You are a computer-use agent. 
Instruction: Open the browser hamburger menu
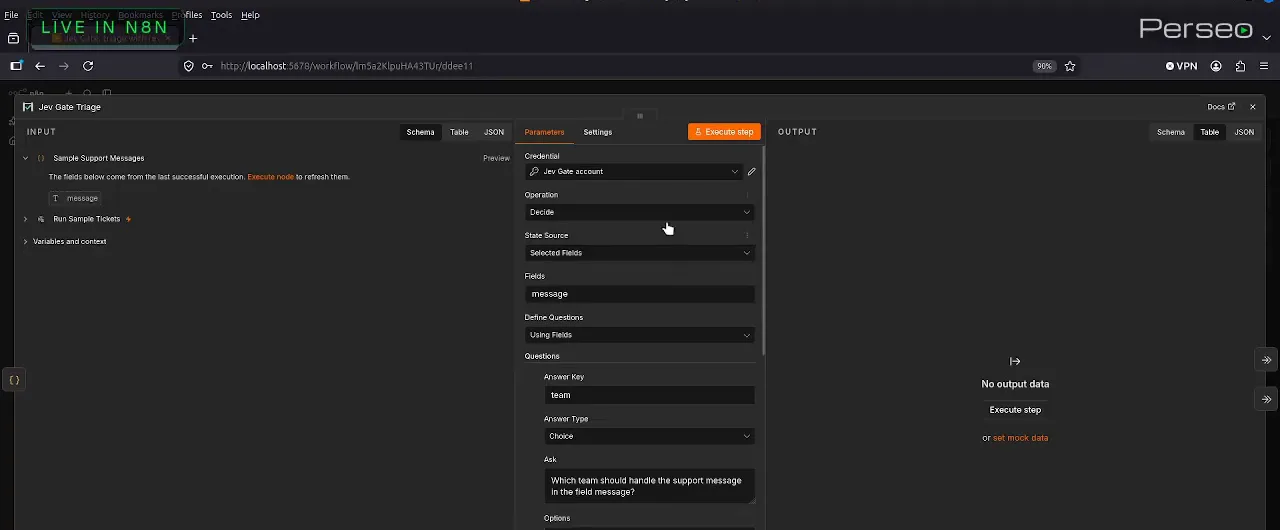(1264, 66)
